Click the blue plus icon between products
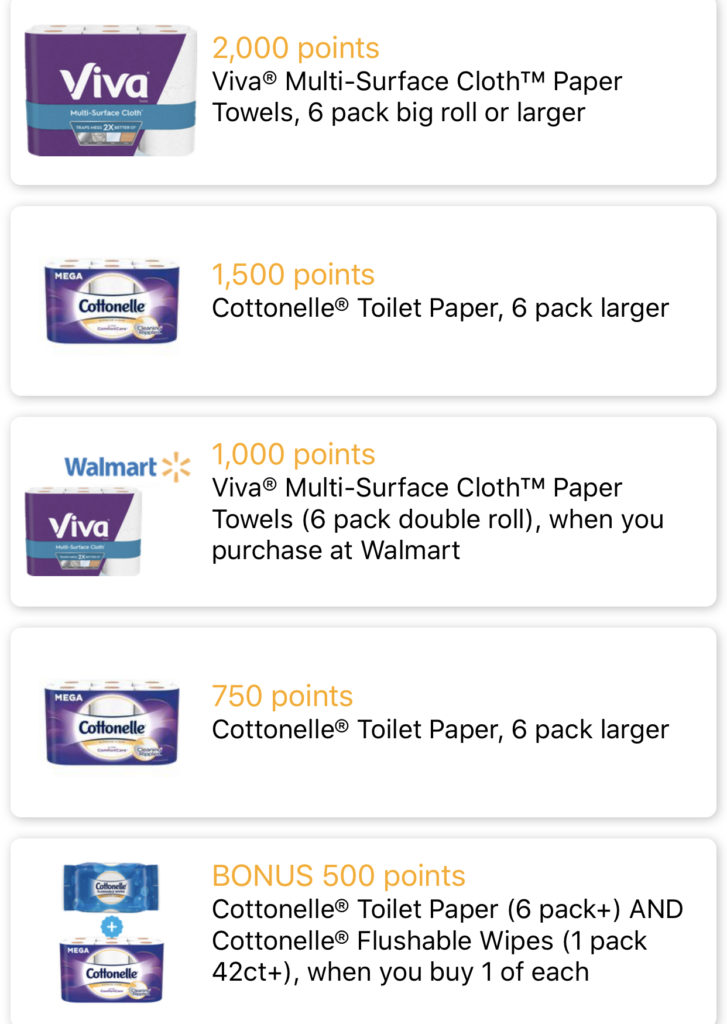This screenshot has width=727, height=1024. 112,926
